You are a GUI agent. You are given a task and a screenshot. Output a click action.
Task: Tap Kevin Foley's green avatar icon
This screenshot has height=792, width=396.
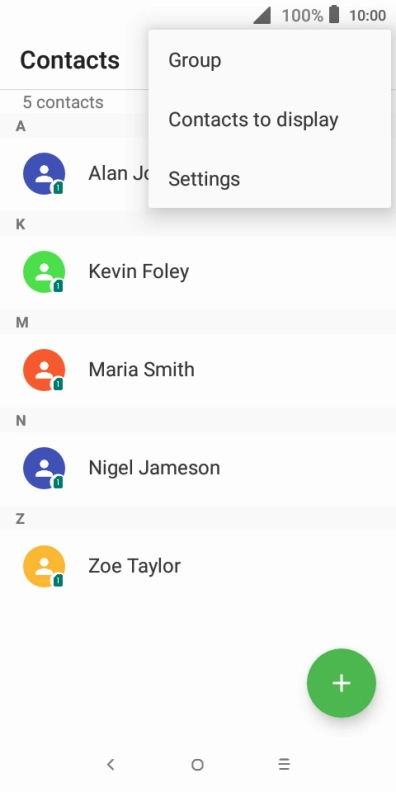[x=44, y=272]
